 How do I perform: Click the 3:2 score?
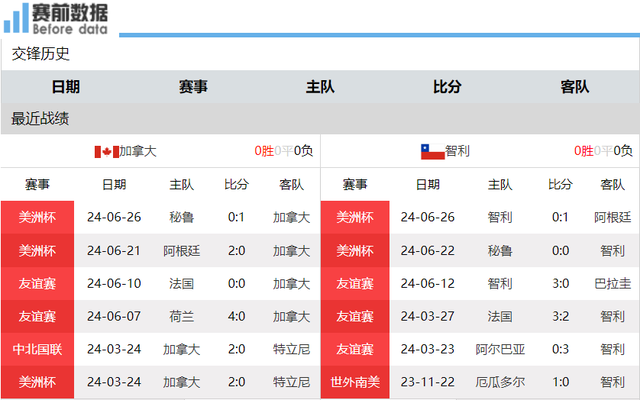560,316
